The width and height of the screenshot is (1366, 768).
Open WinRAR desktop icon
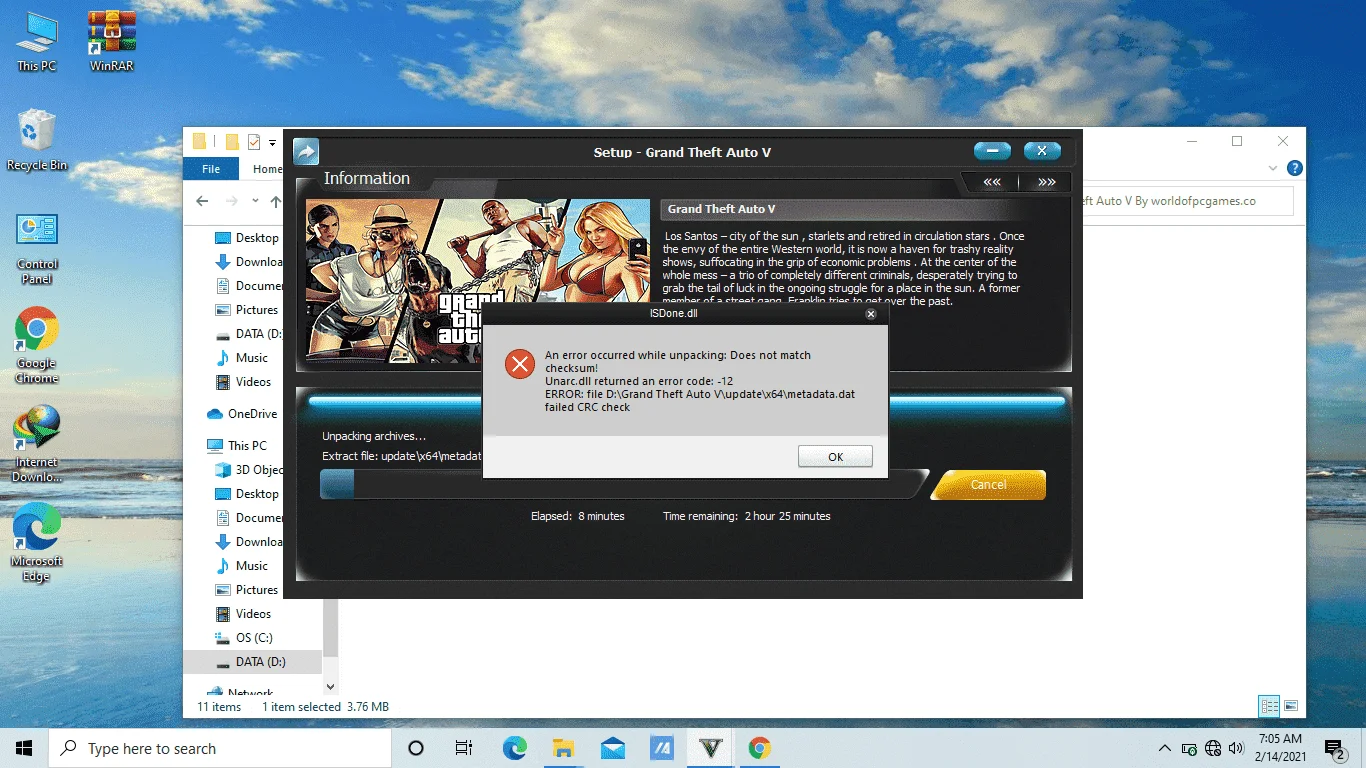[x=112, y=42]
